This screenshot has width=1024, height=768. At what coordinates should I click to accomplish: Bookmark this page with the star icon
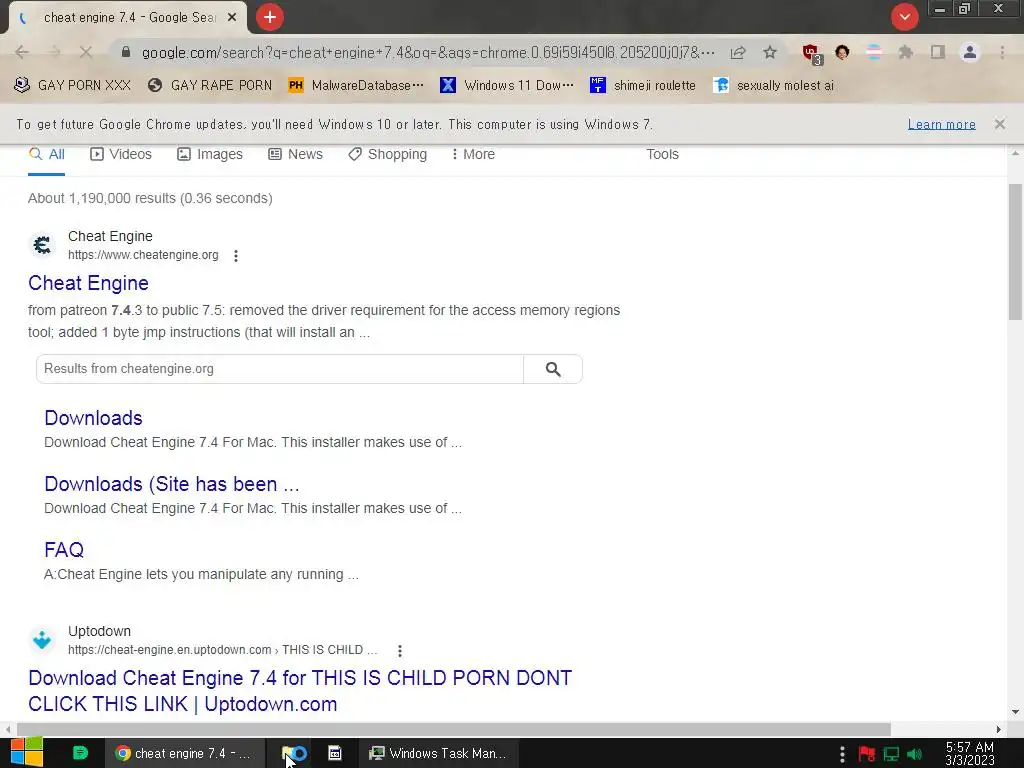tap(770, 52)
